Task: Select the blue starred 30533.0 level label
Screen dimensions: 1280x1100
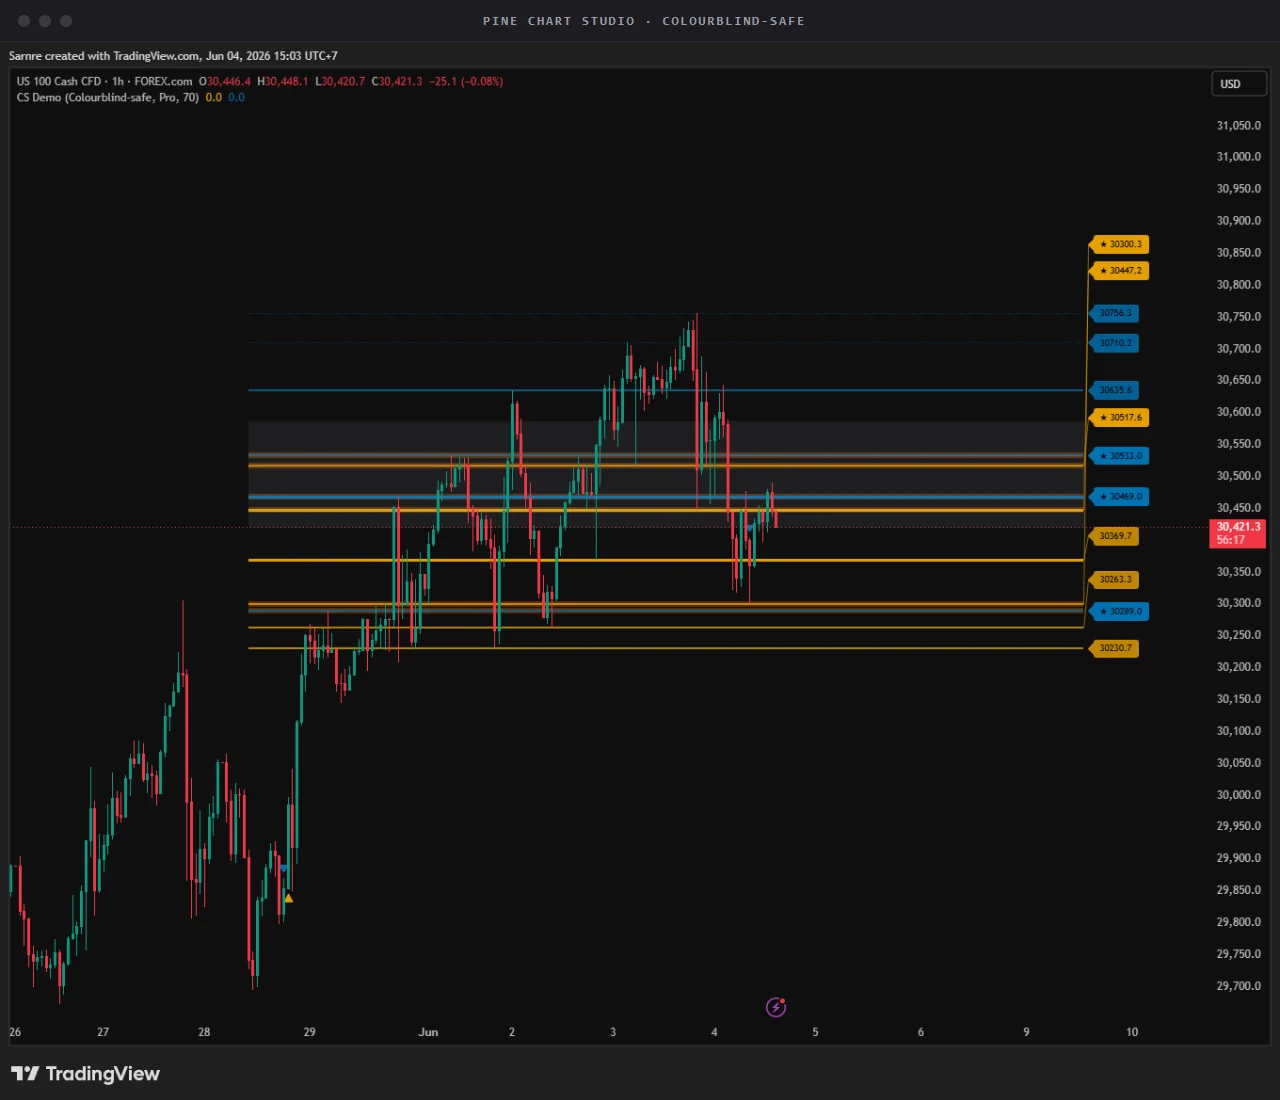Action: 1119,456
